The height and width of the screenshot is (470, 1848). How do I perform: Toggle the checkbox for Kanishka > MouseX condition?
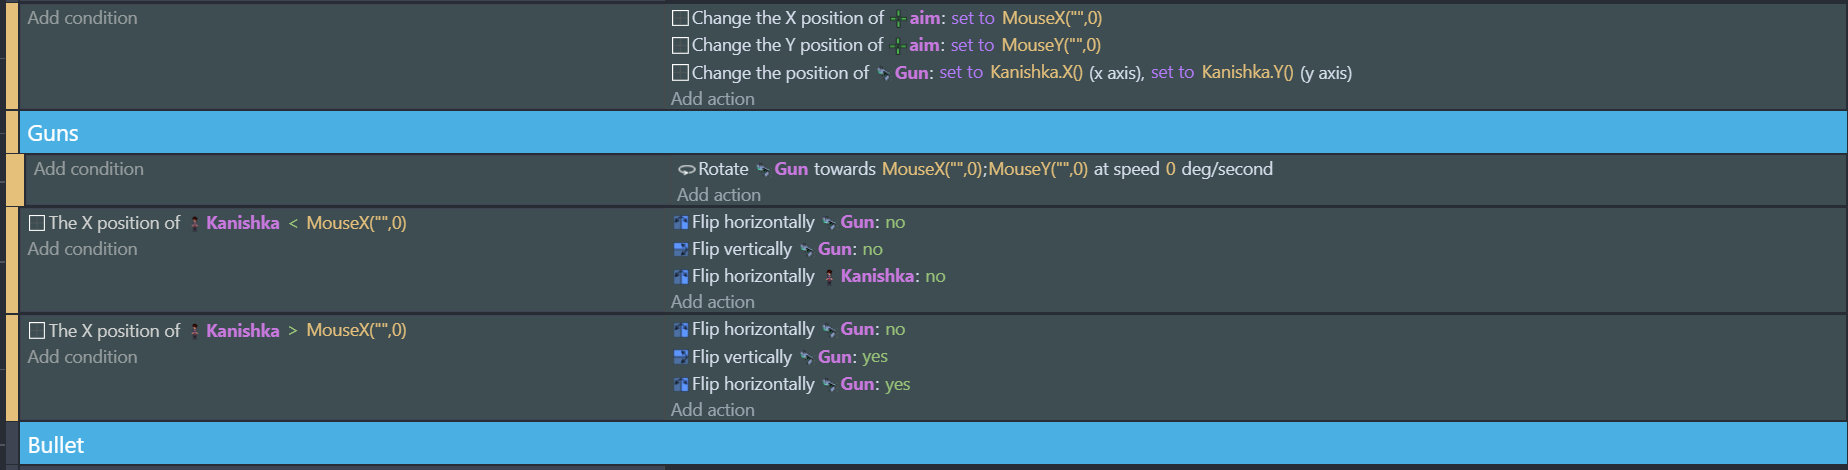tap(37, 330)
